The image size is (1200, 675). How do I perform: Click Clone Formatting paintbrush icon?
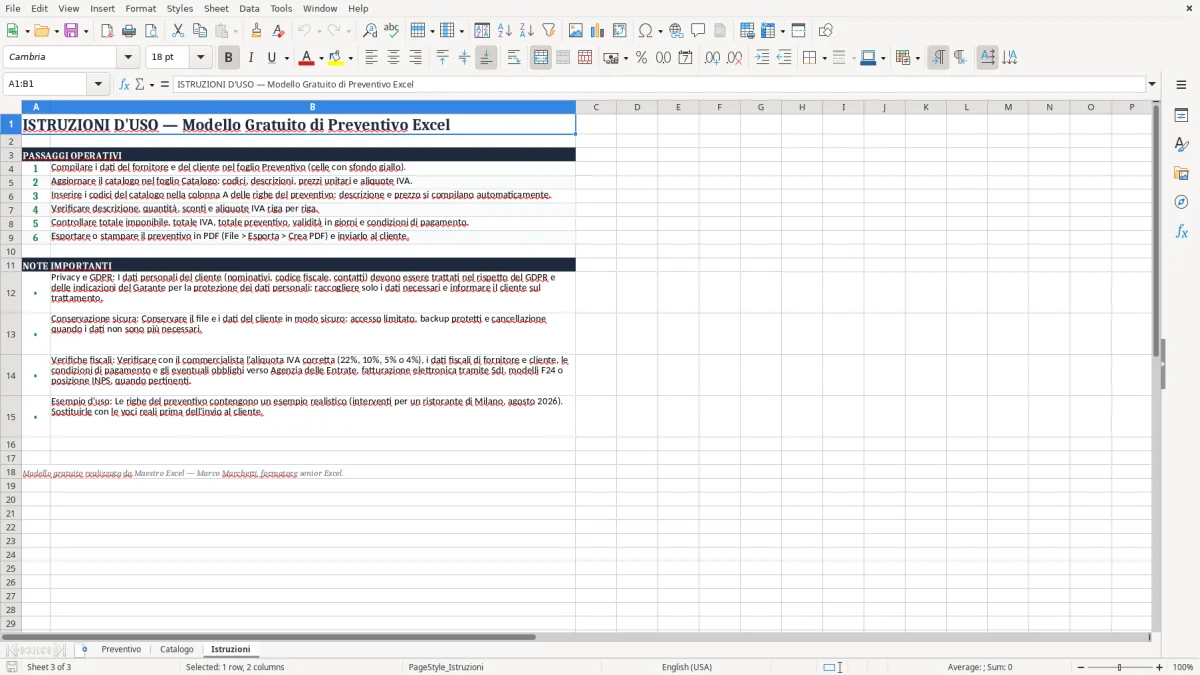(256, 31)
